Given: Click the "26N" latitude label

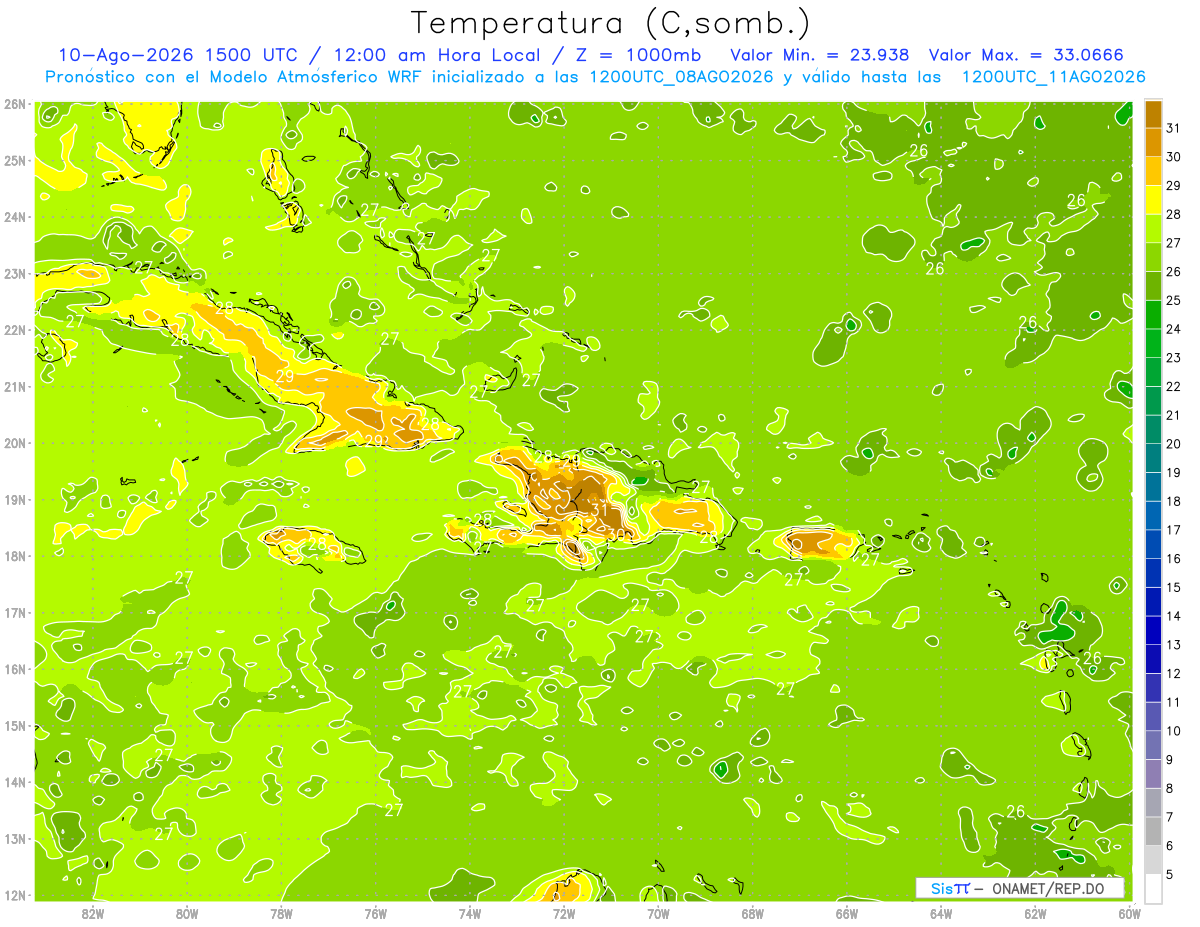Looking at the screenshot, I should coord(15,103).
